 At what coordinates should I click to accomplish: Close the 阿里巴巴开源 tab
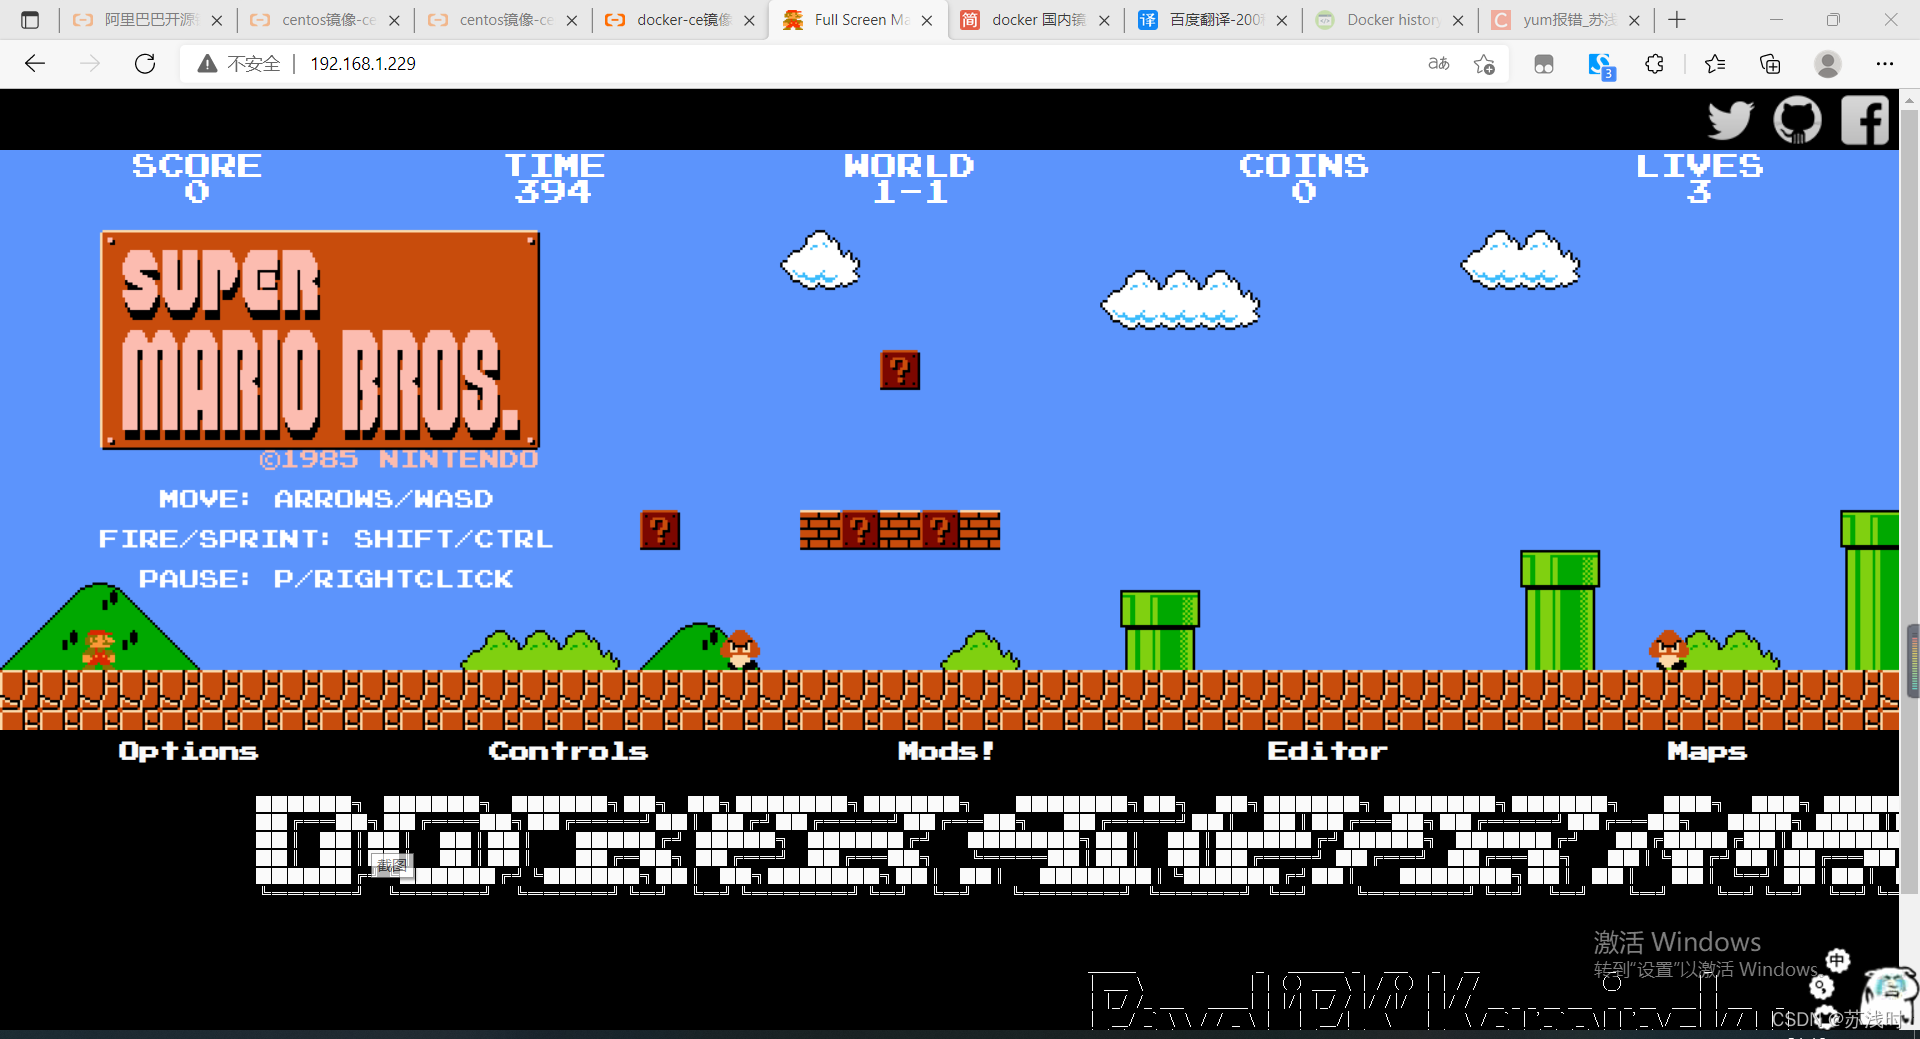point(217,20)
